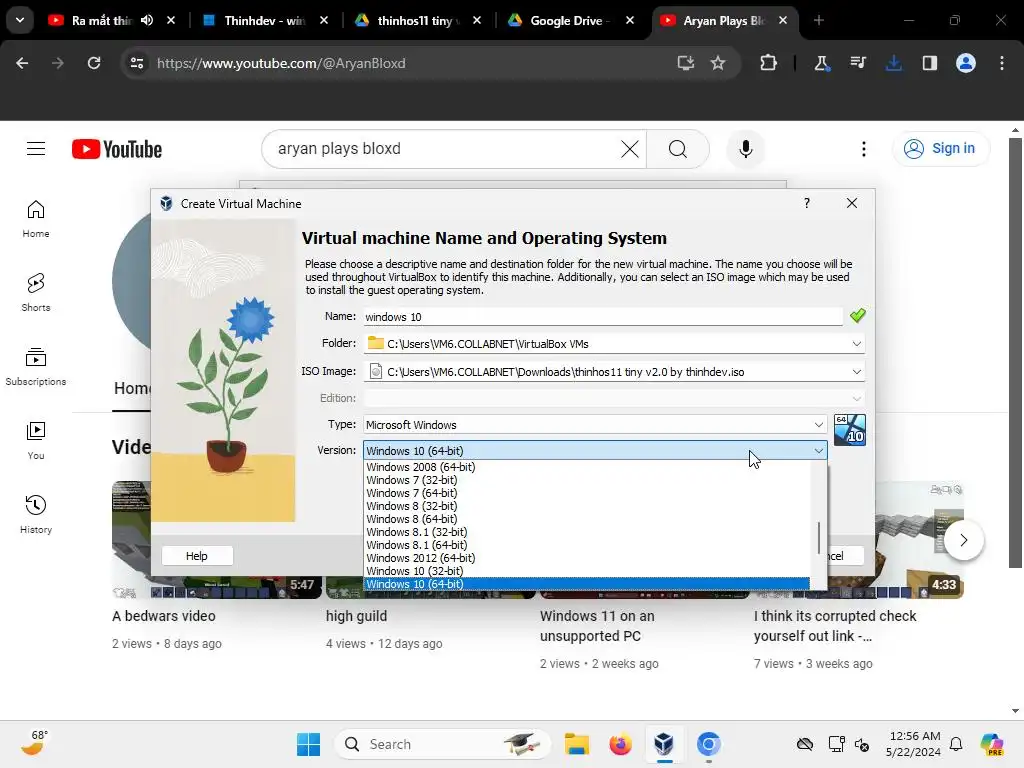The image size is (1024, 768).
Task: Clear the YouTube search text
Action: click(630, 149)
